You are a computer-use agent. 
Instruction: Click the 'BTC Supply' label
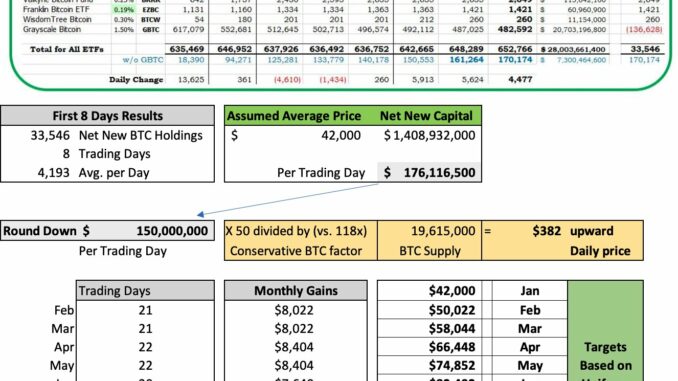430,251
